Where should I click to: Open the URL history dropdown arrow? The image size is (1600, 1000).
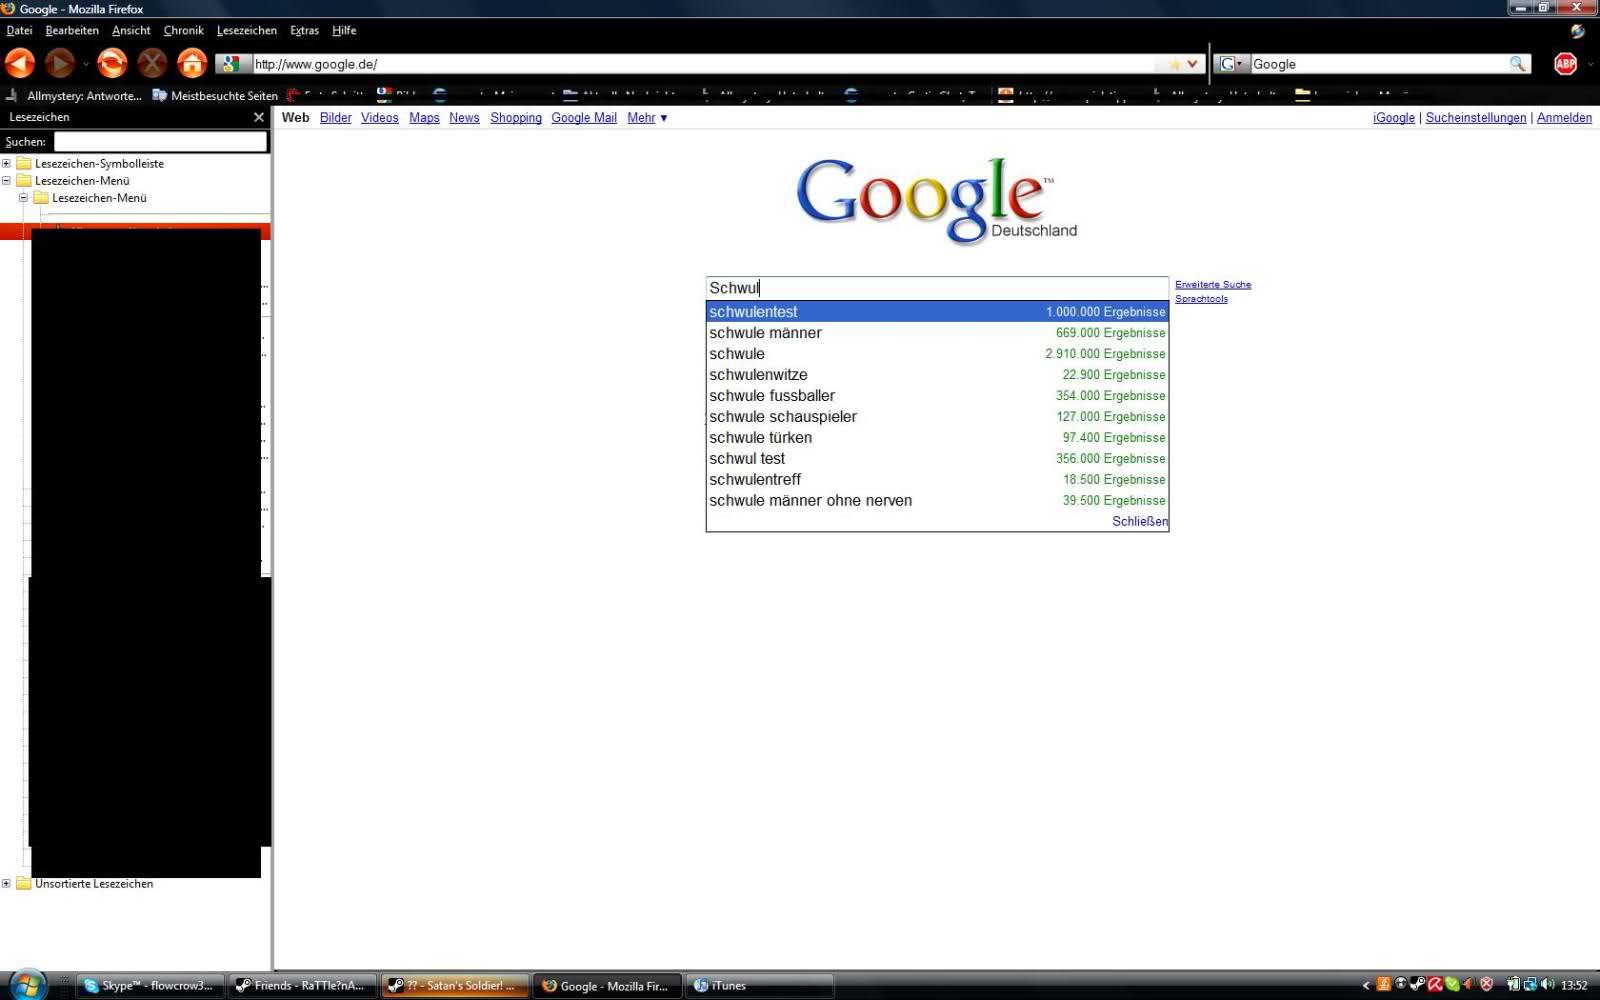(1192, 64)
